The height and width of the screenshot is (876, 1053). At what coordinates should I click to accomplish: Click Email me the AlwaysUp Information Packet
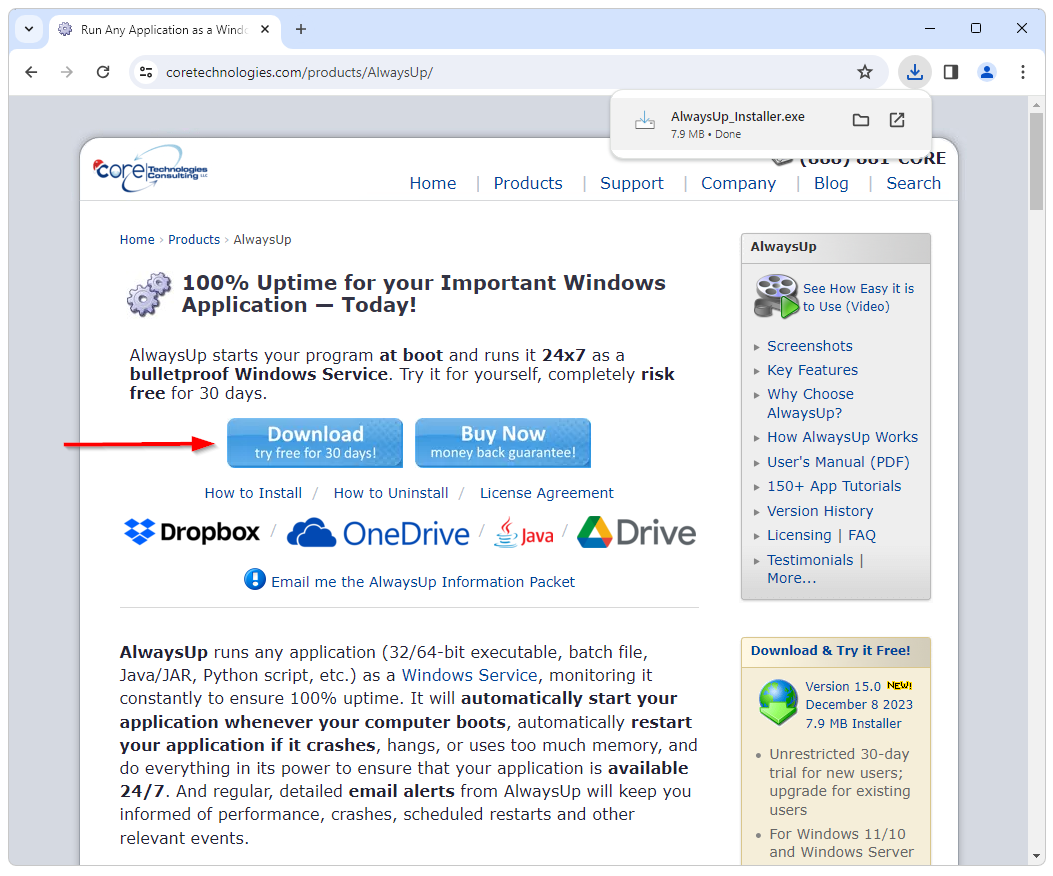click(x=423, y=582)
